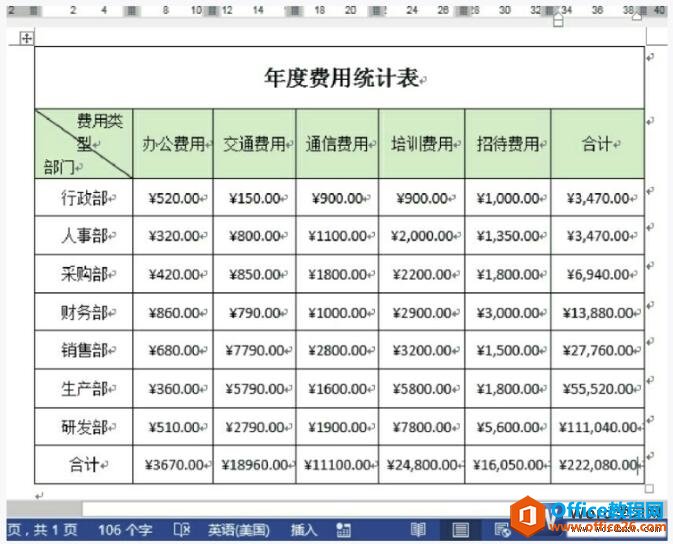Screen dimensions: 673x544
Task: Click cell '¥6,940.00' in 采购部 row
Action: [598, 274]
